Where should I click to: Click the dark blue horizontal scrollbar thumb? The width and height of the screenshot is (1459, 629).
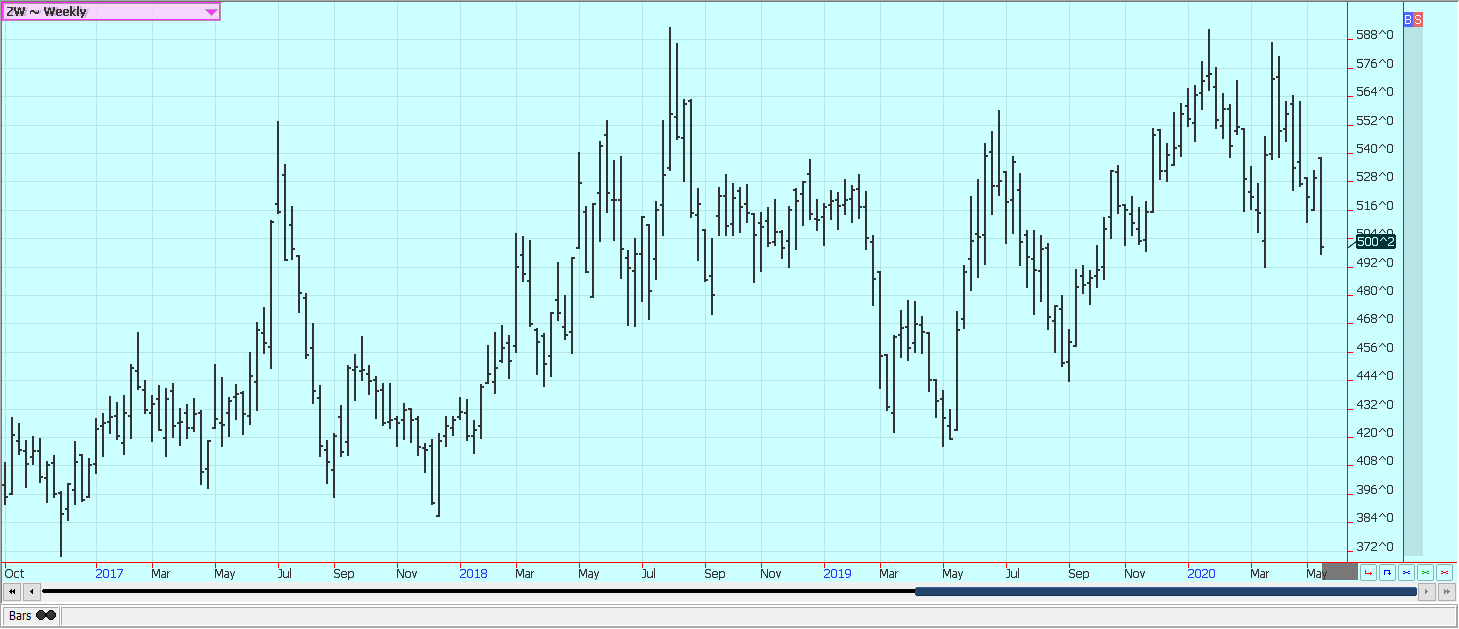pyautogui.click(x=1166, y=592)
